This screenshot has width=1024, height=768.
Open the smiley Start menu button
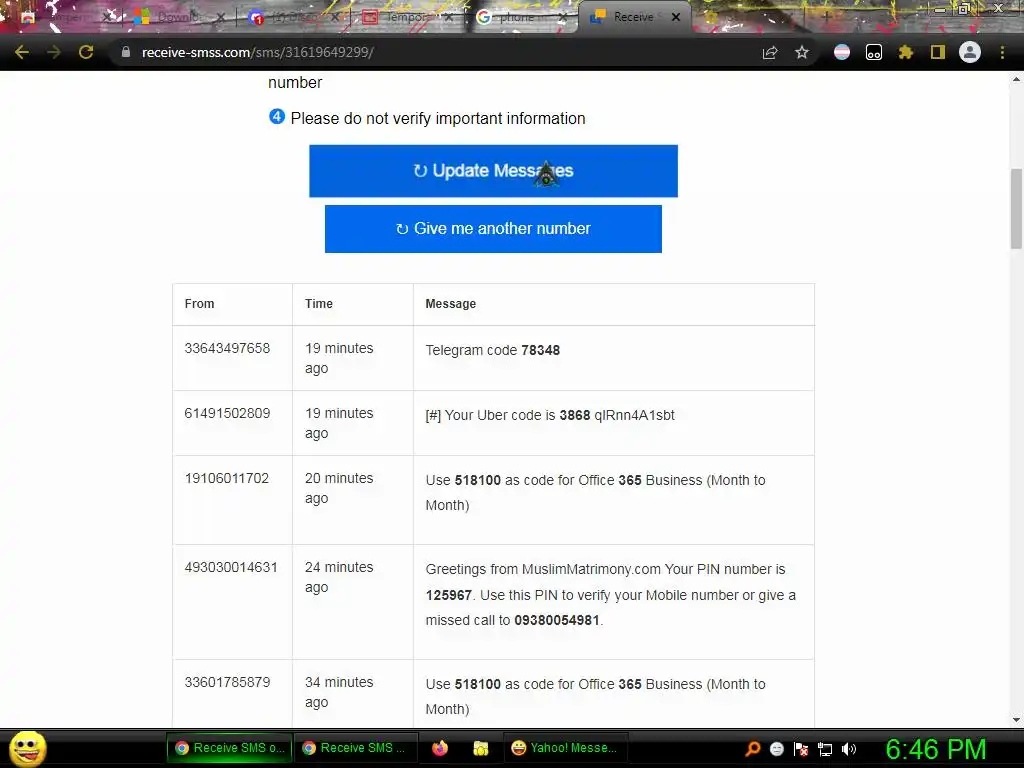point(27,748)
